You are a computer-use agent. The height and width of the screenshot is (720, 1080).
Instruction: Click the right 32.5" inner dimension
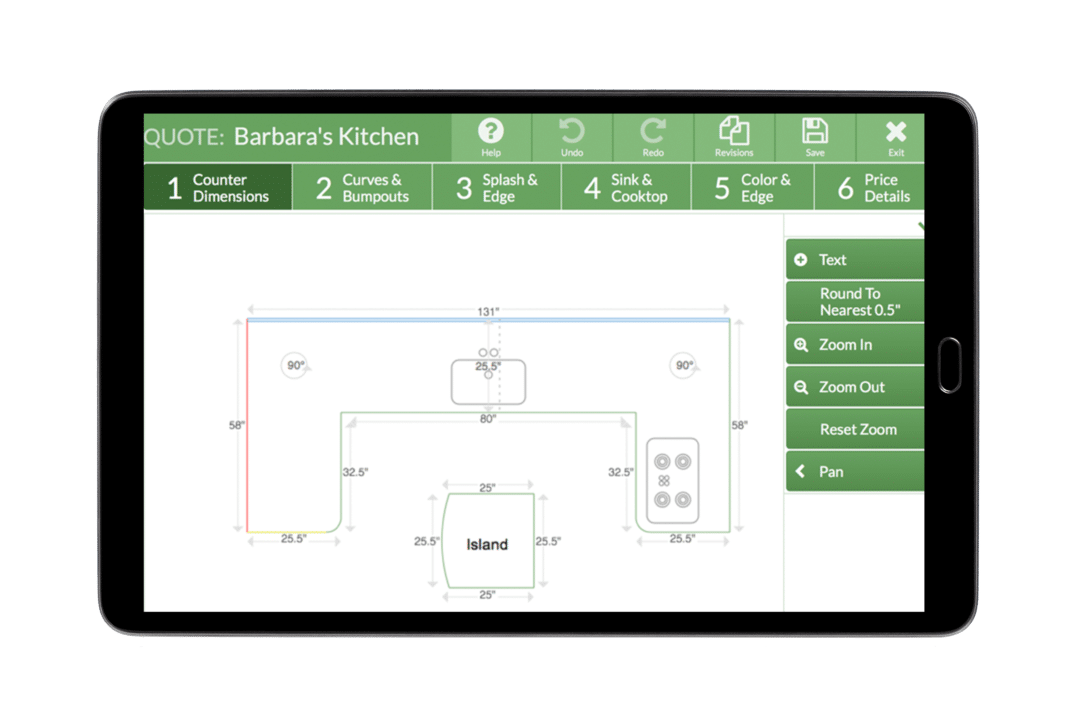coord(621,472)
